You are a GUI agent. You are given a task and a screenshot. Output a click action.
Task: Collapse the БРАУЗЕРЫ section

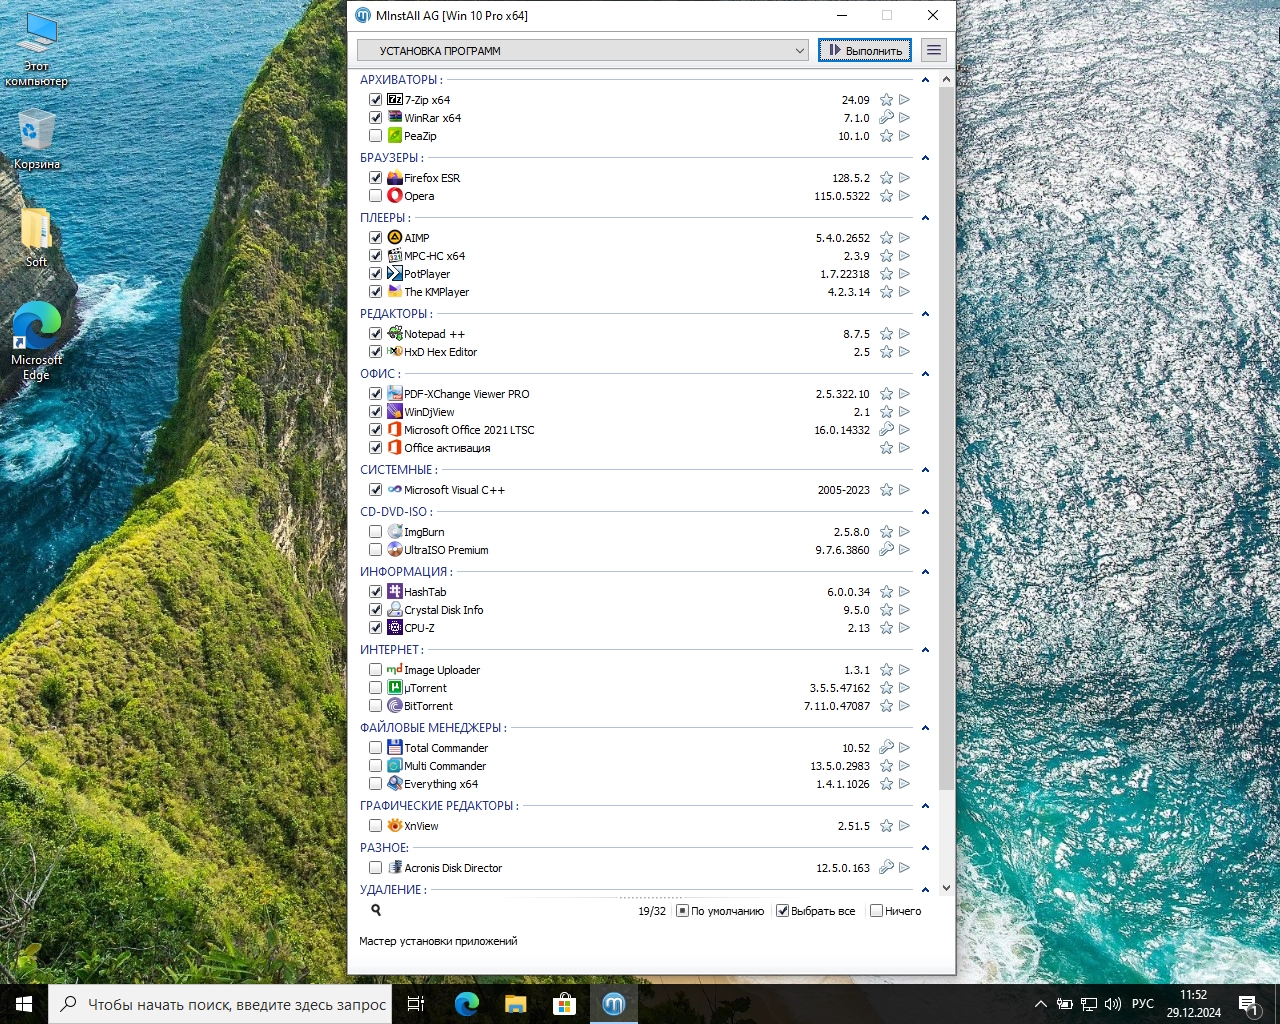coord(925,158)
